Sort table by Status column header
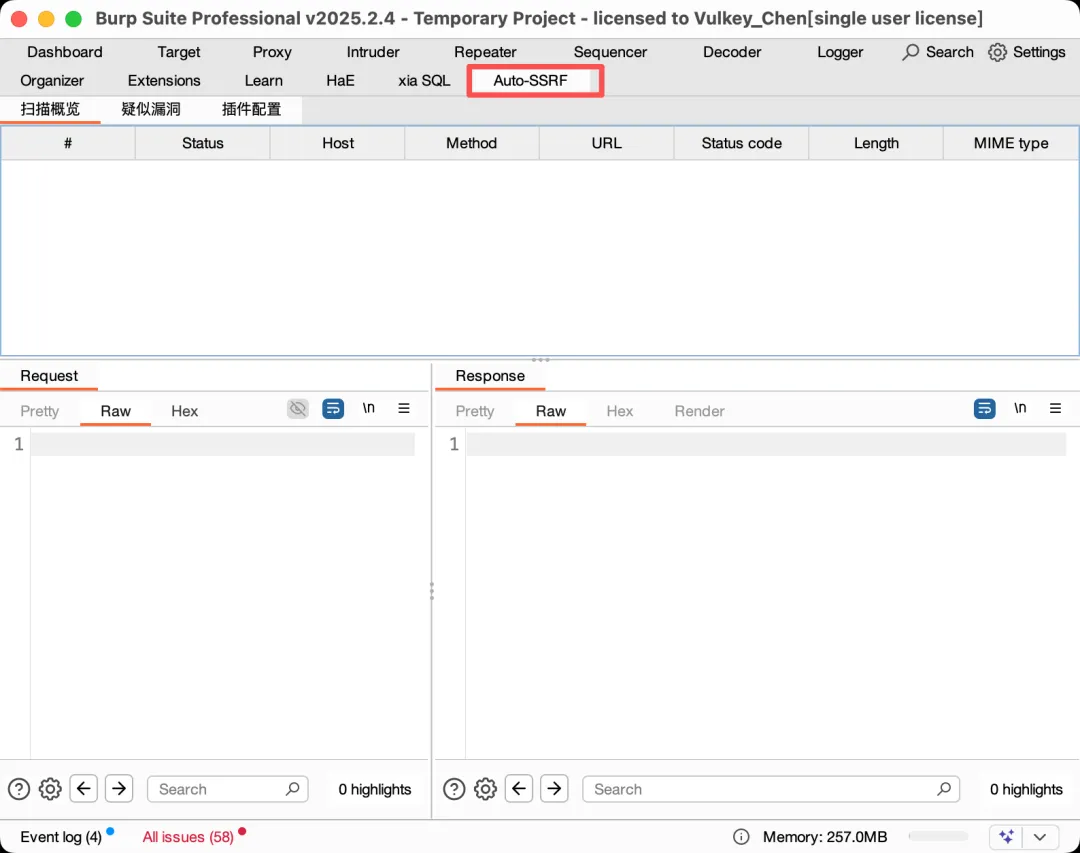The height and width of the screenshot is (853, 1080). pos(202,143)
